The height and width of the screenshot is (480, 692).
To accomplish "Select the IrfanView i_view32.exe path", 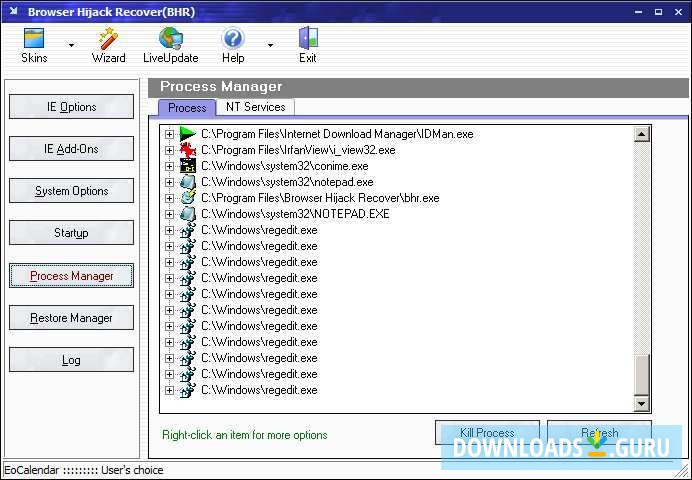I will tap(298, 150).
